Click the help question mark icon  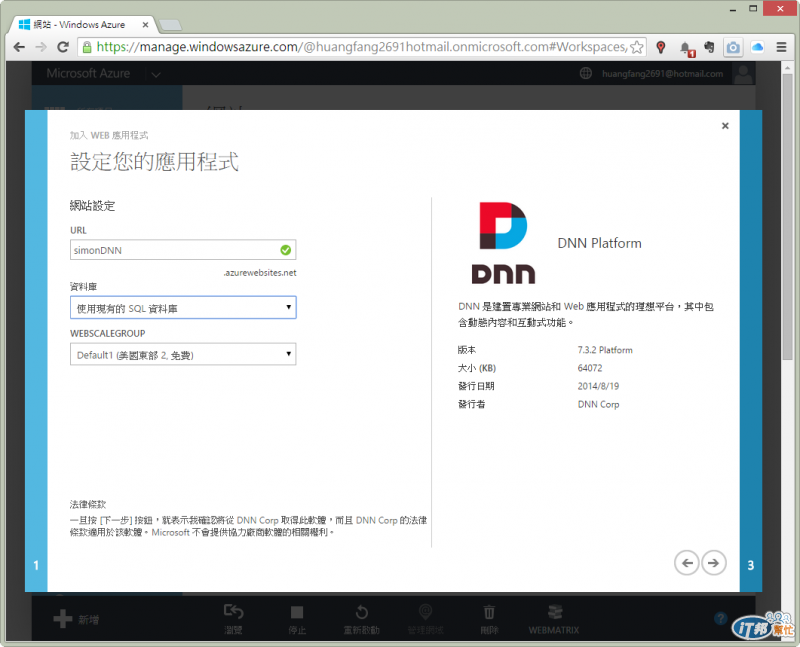click(x=720, y=618)
